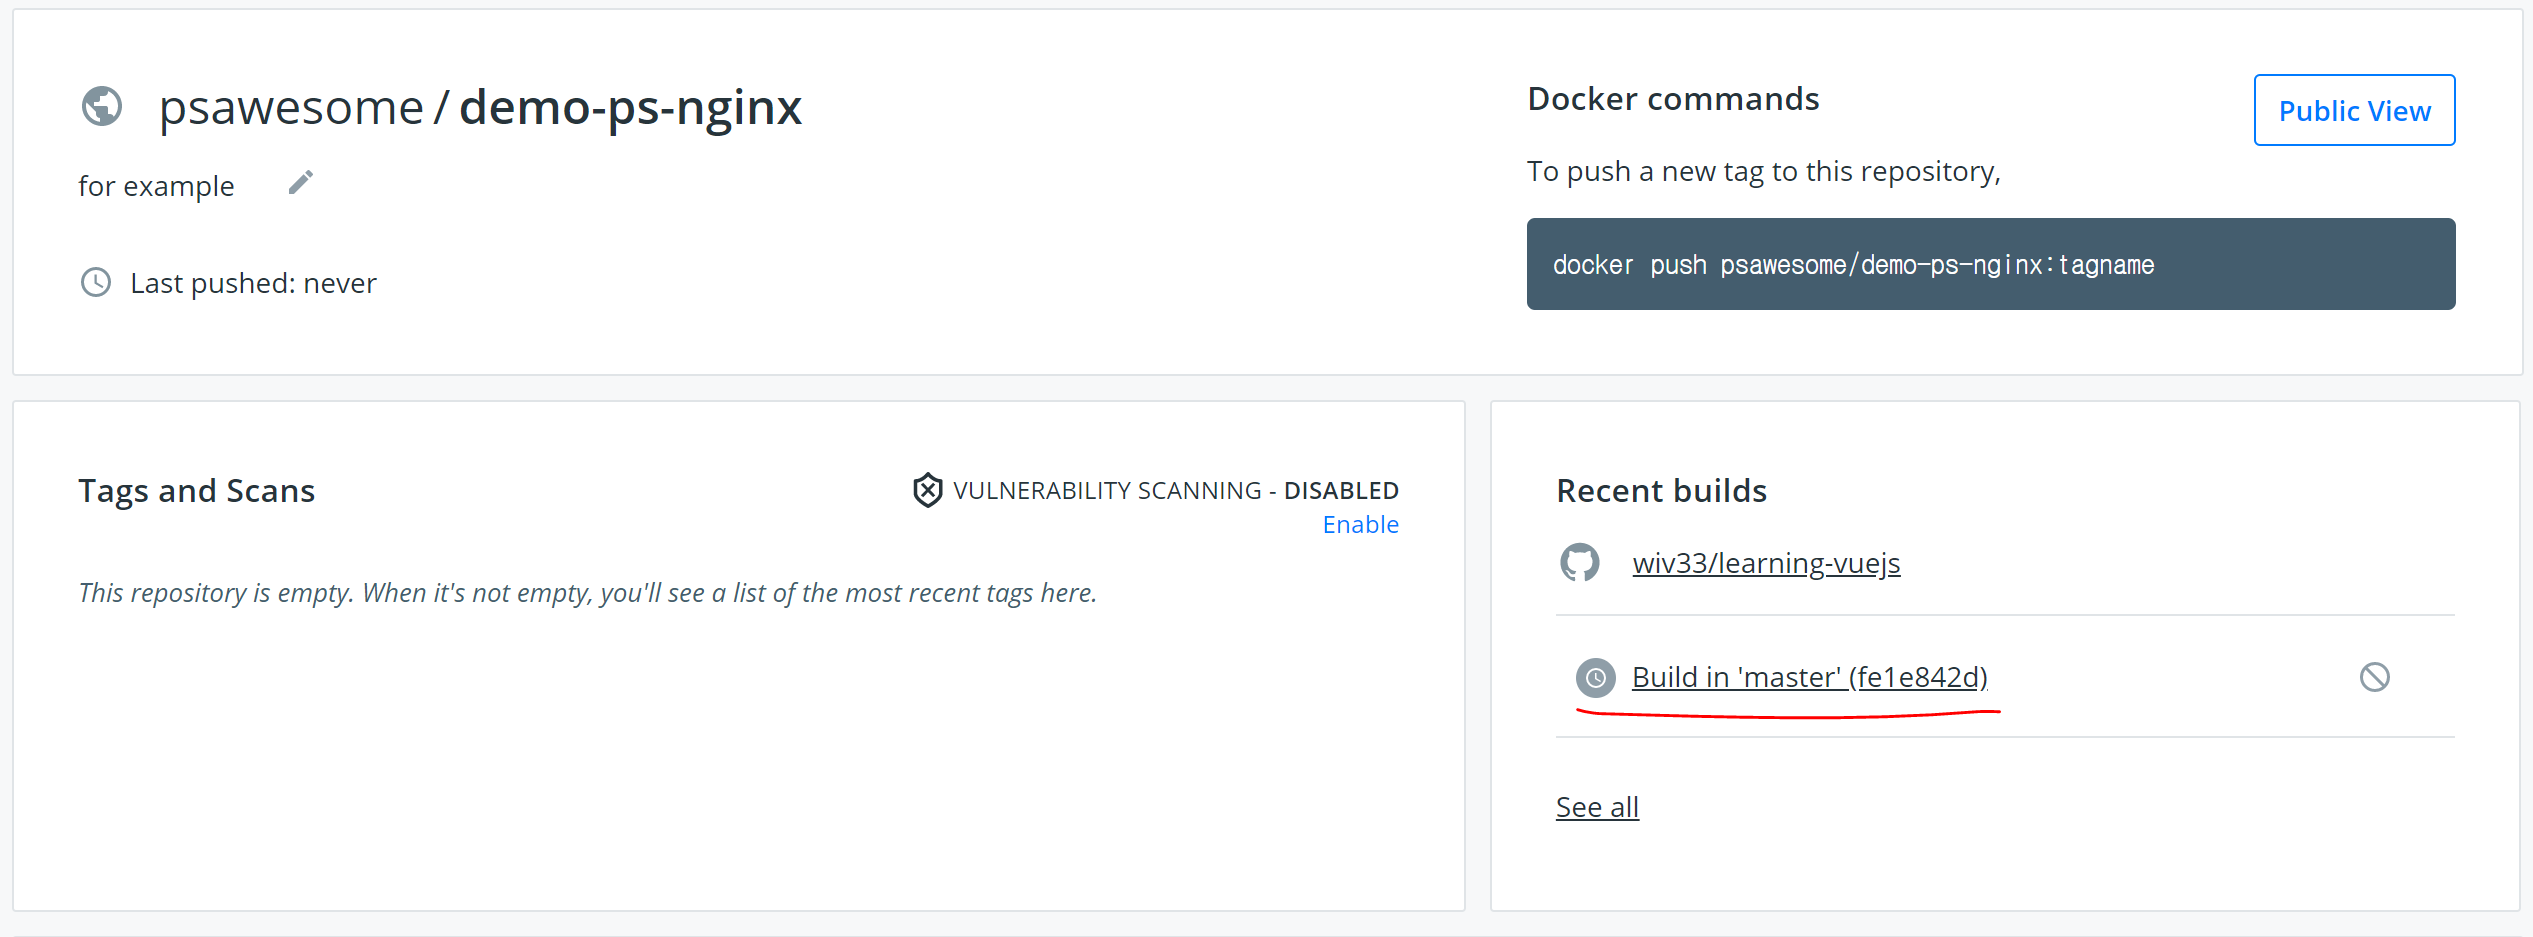This screenshot has height=937, width=2533.
Task: Click the 'for example' description text
Action: click(x=156, y=186)
